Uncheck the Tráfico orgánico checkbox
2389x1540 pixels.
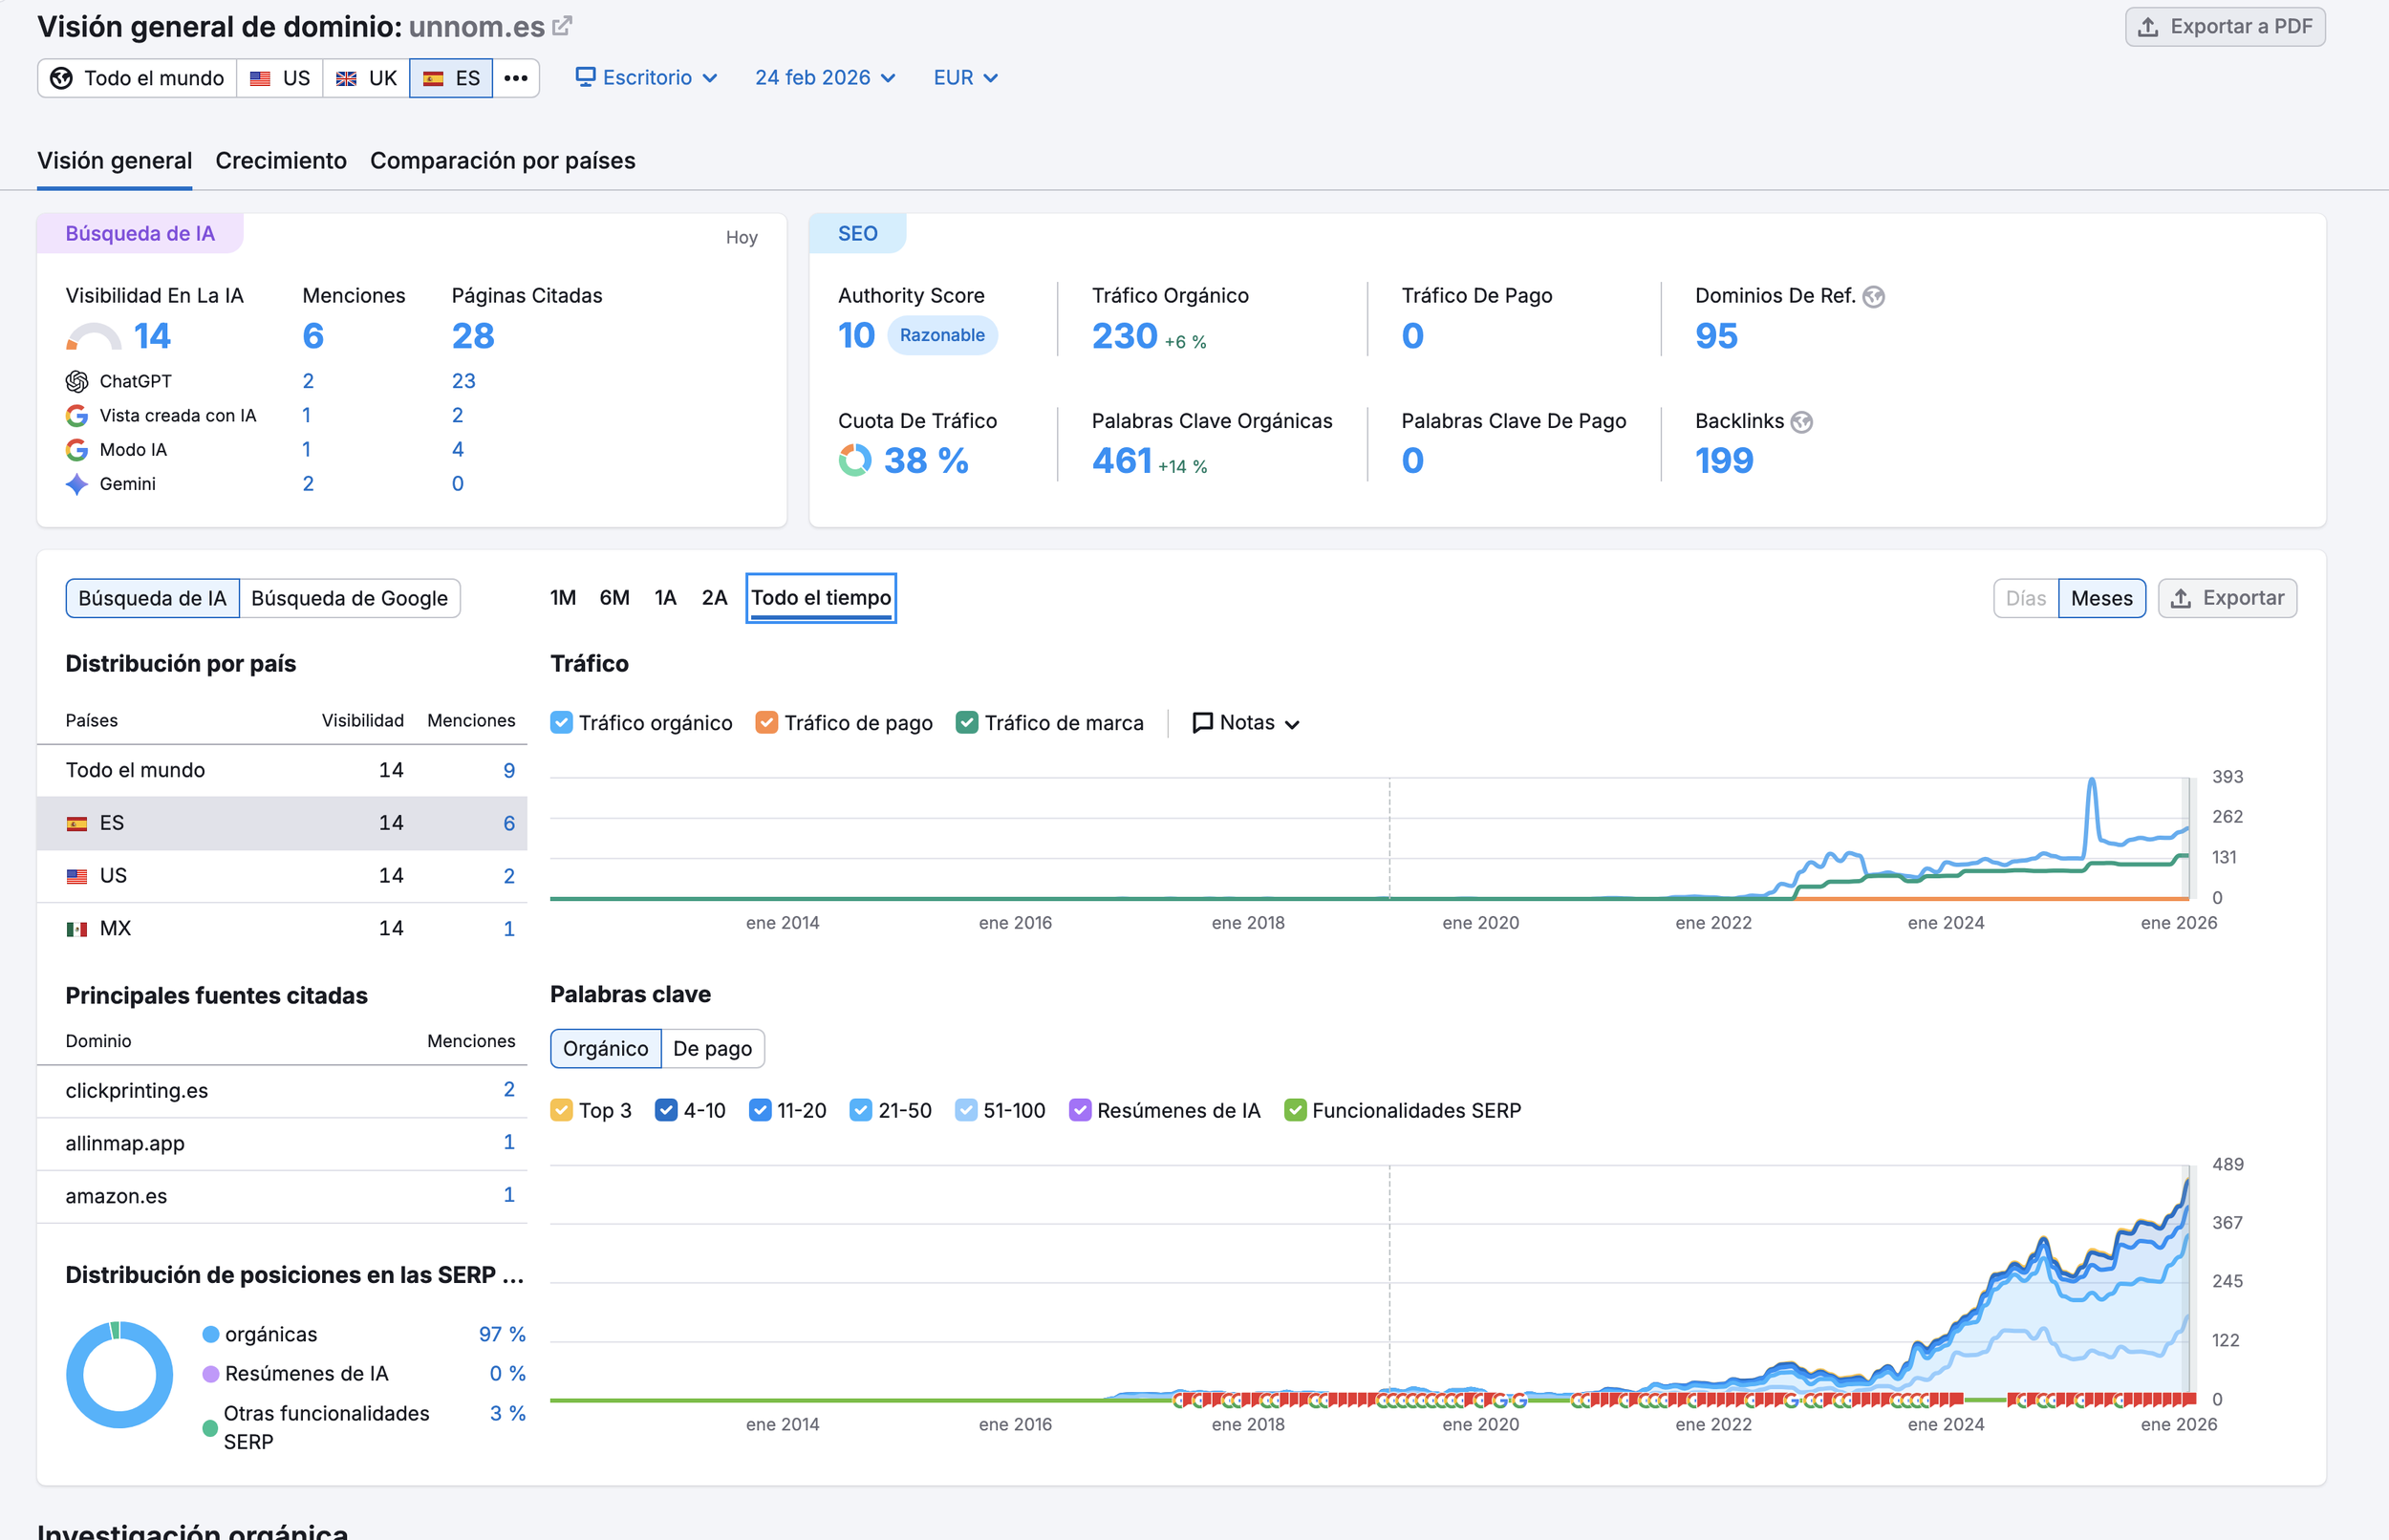[x=562, y=723]
